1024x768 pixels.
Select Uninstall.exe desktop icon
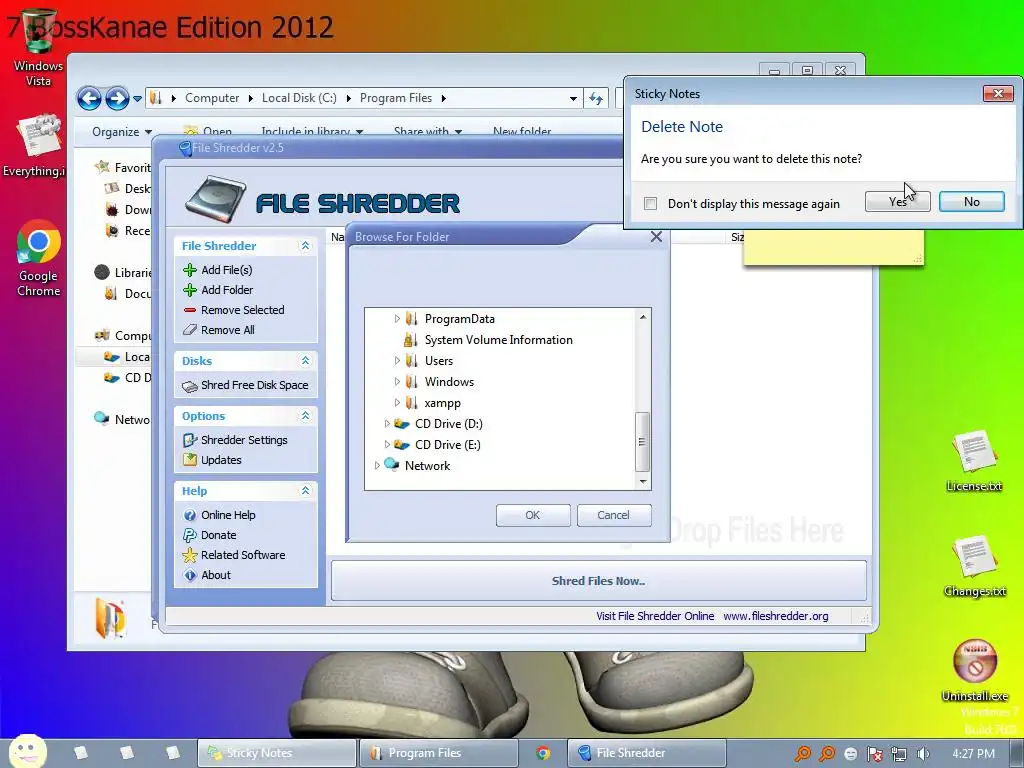point(974,670)
